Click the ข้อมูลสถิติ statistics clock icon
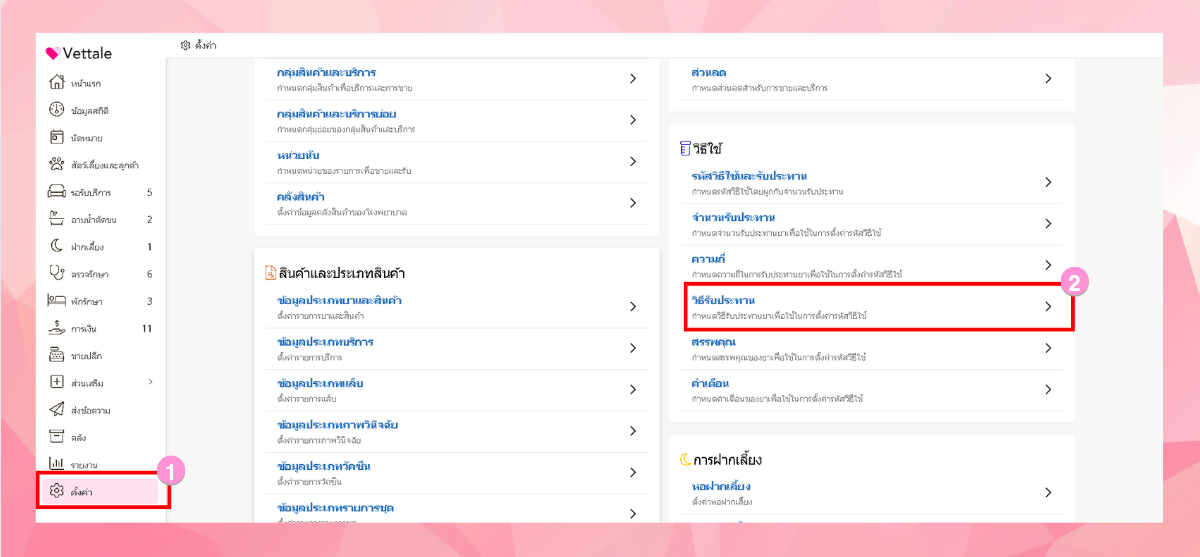The image size is (1200, 557). pyautogui.click(x=57, y=110)
